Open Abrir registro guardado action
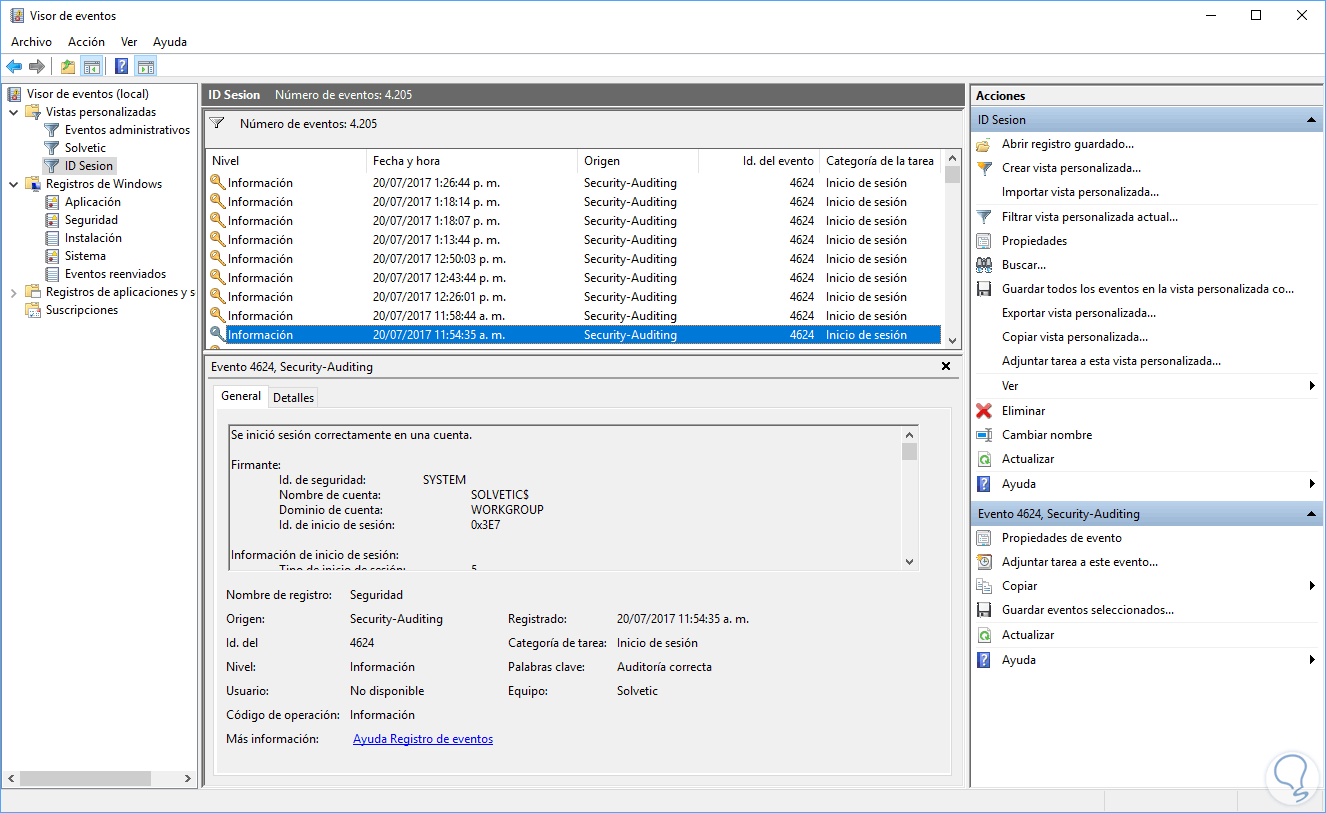Screen dimensions: 1326x813 [x=1068, y=144]
